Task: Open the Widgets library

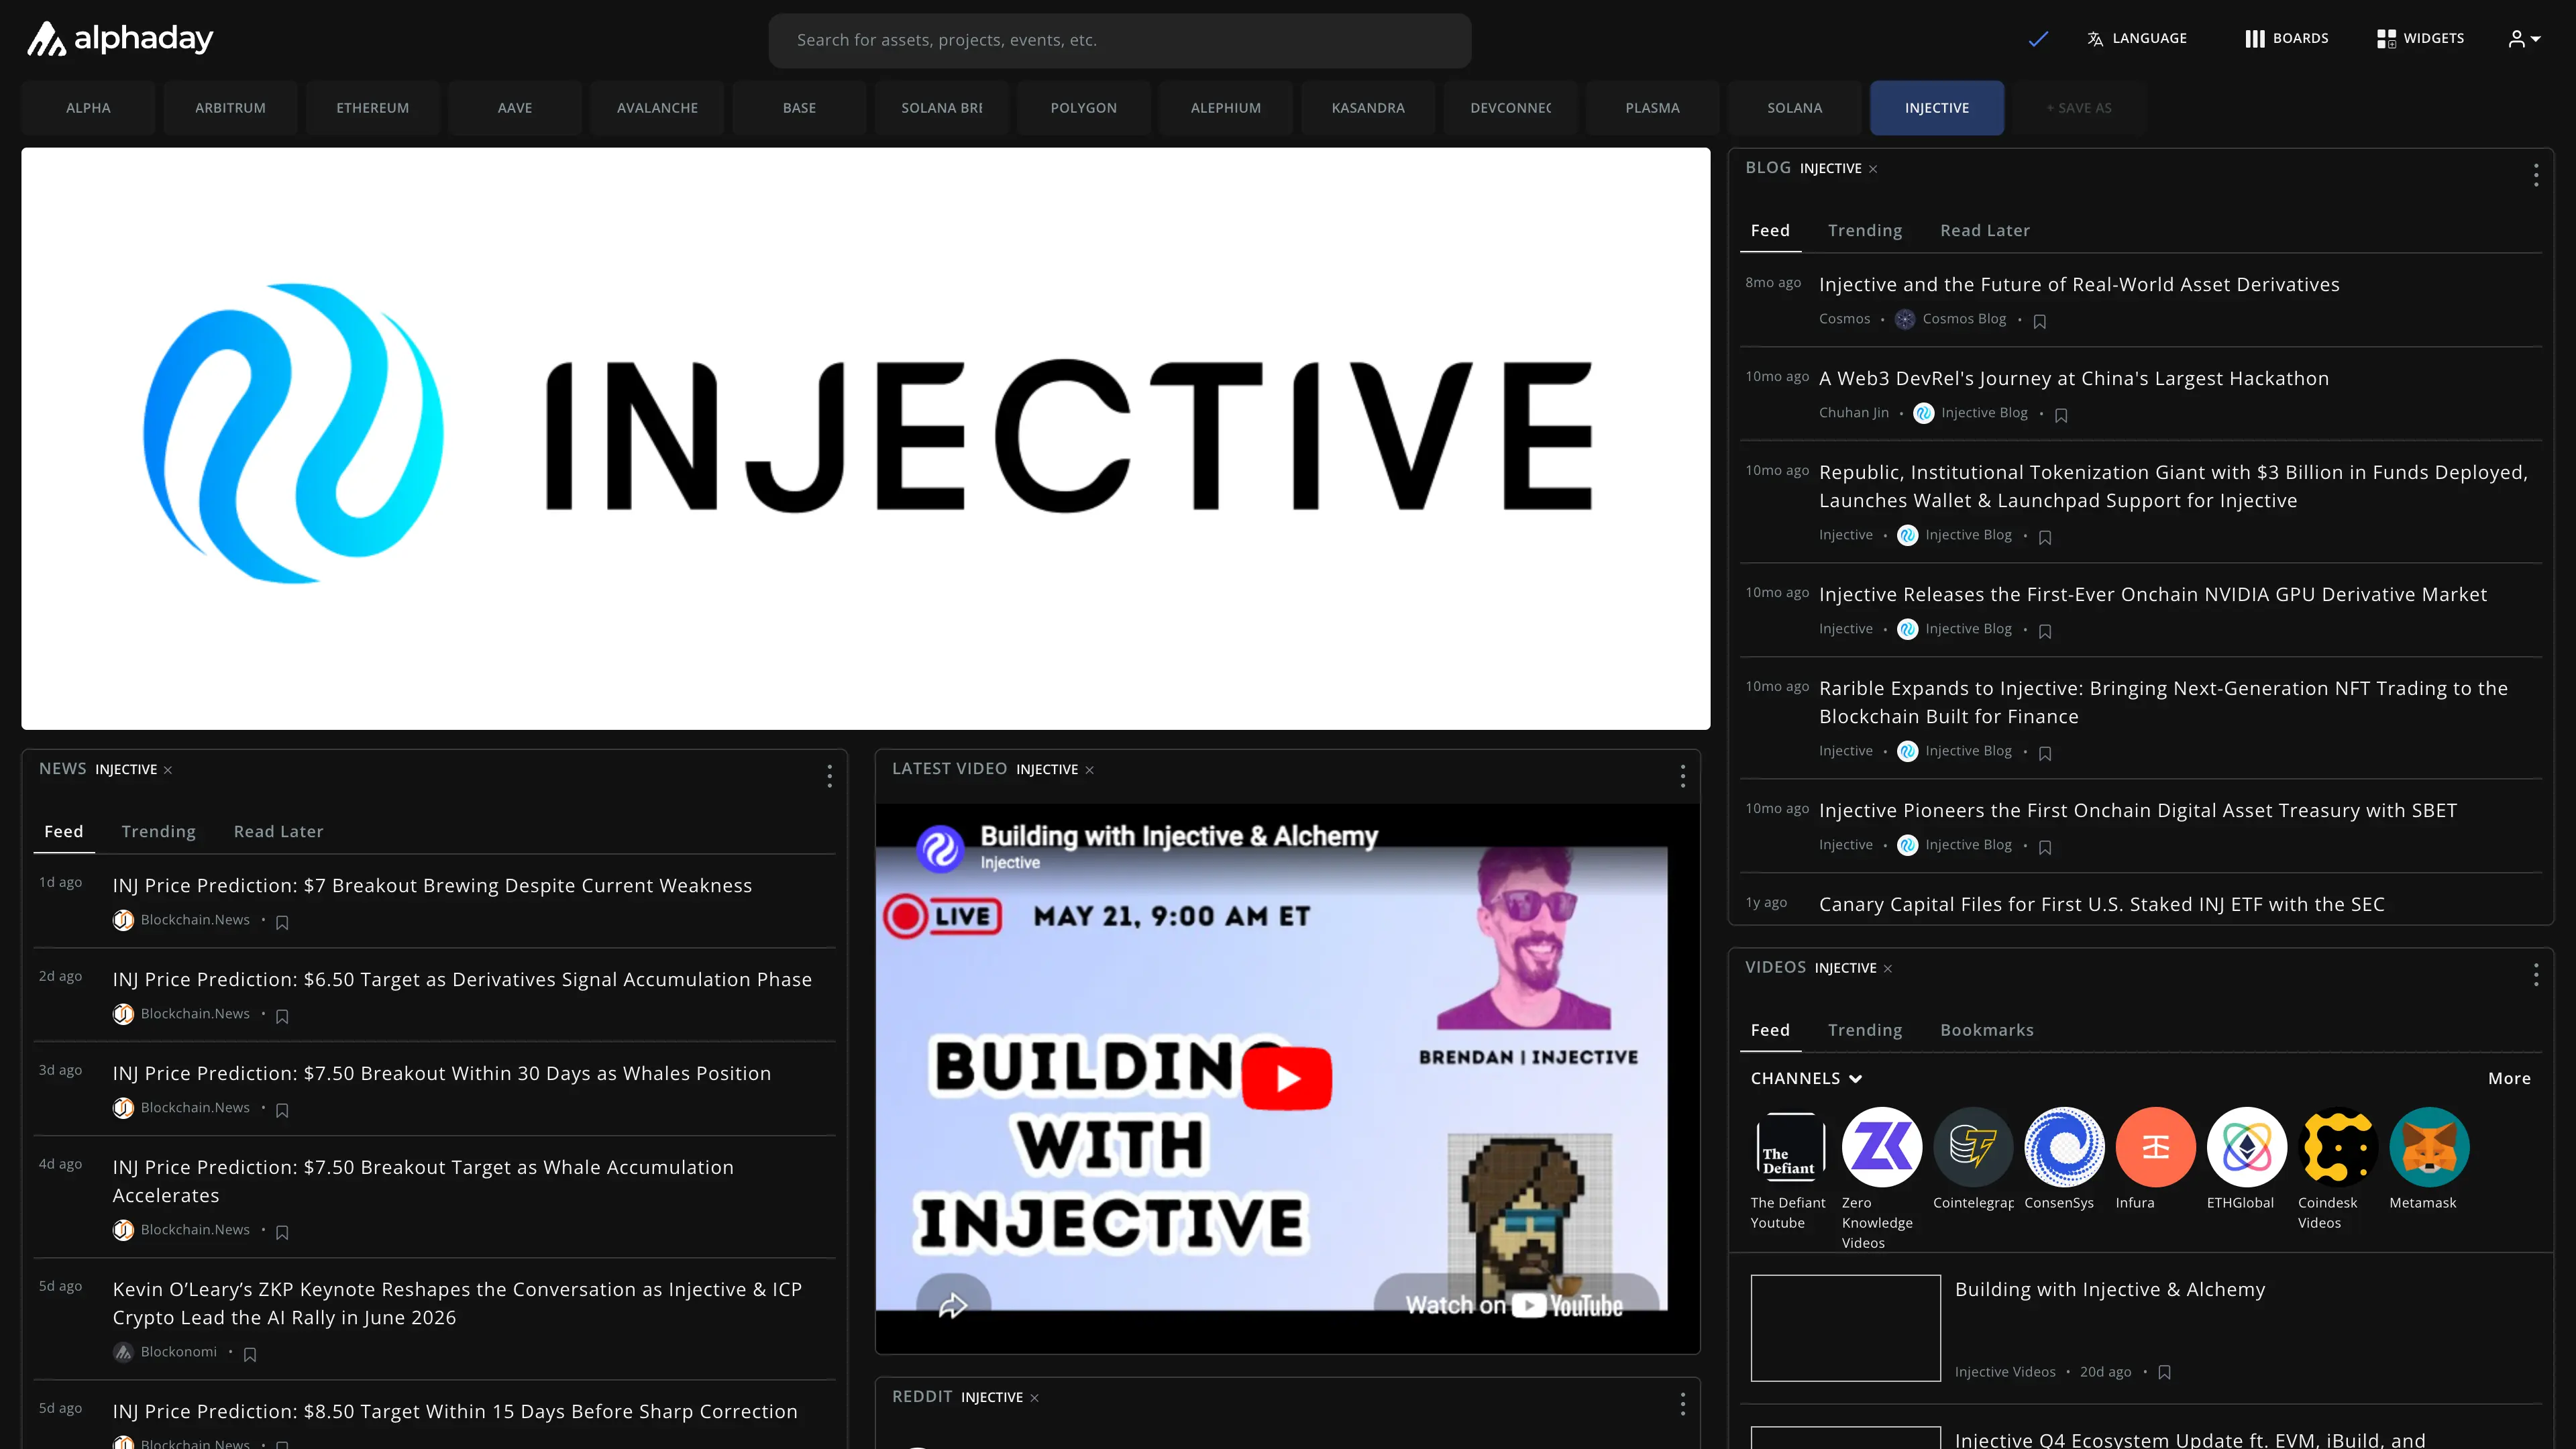Action: click(x=2420, y=39)
